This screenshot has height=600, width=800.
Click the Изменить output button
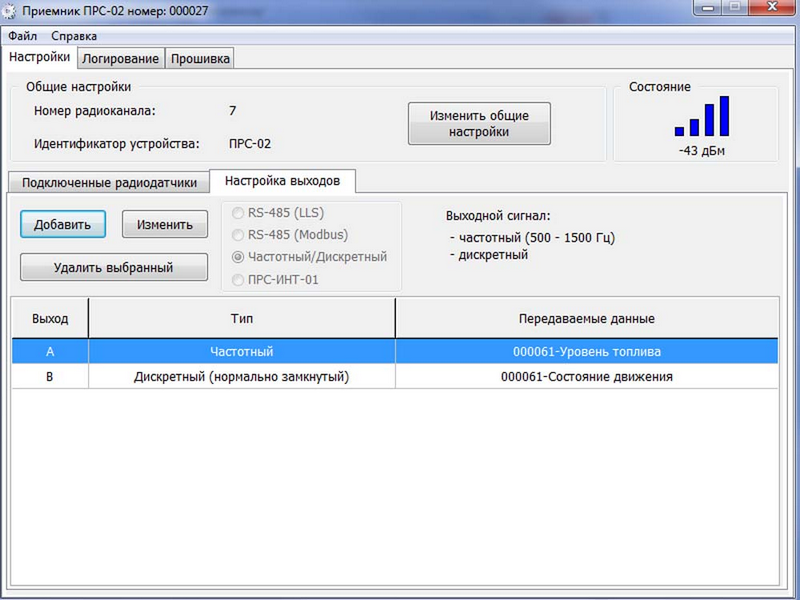pos(165,224)
